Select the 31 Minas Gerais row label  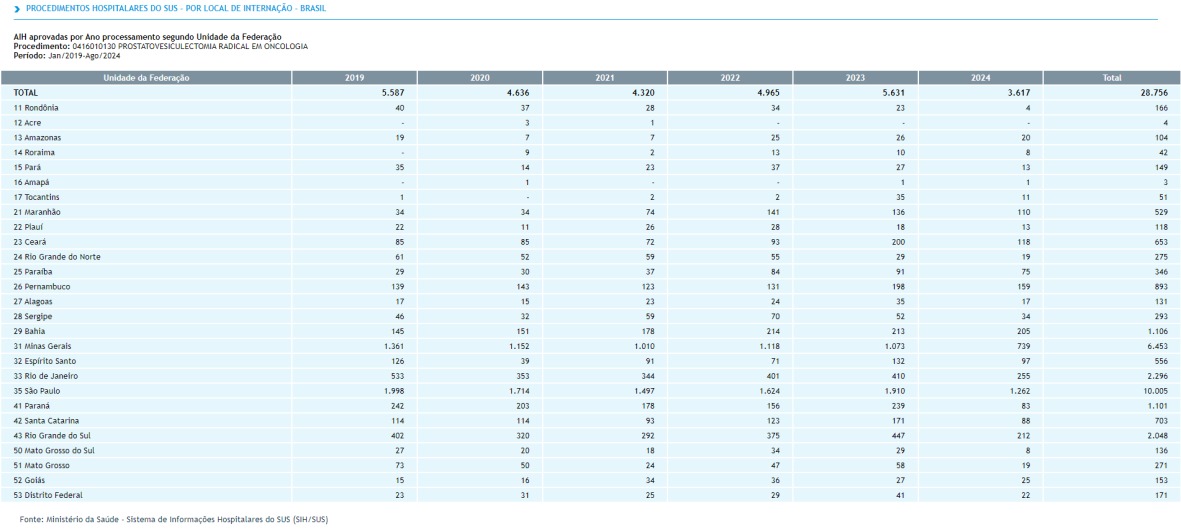pyautogui.click(x=42, y=346)
